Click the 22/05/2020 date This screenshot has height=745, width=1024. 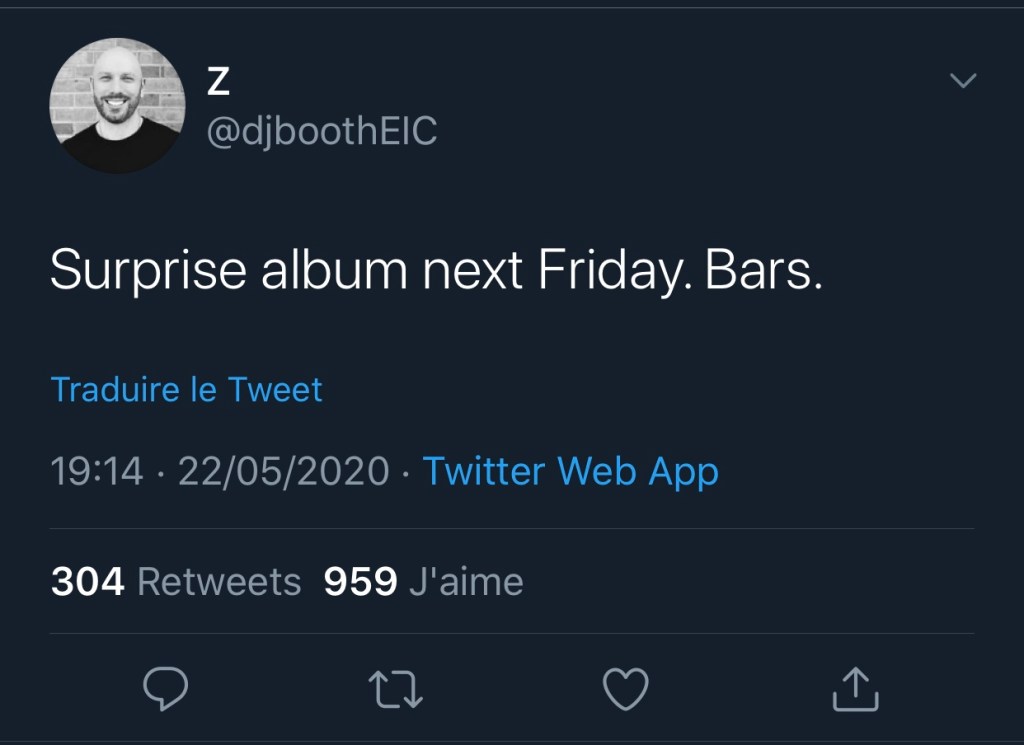click(283, 471)
